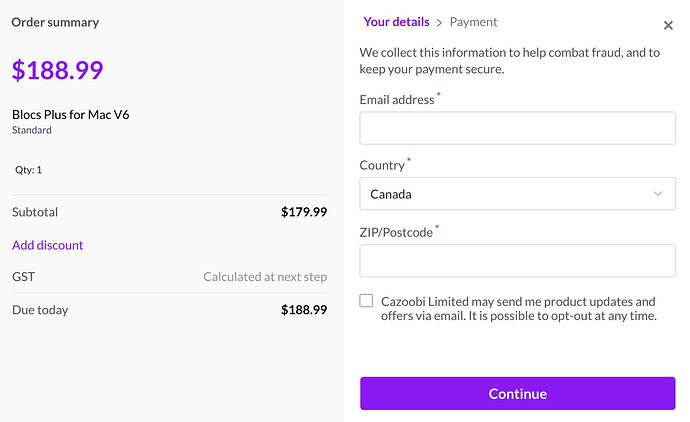This screenshot has height=422, width=690.
Task: Click the large purple $188.99 total
Action: coord(58,70)
